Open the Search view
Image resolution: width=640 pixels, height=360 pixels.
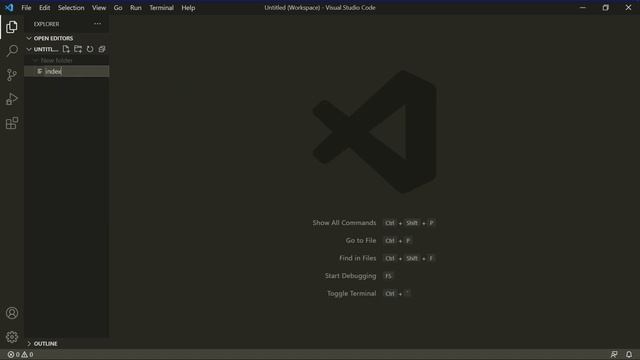pyautogui.click(x=12, y=51)
